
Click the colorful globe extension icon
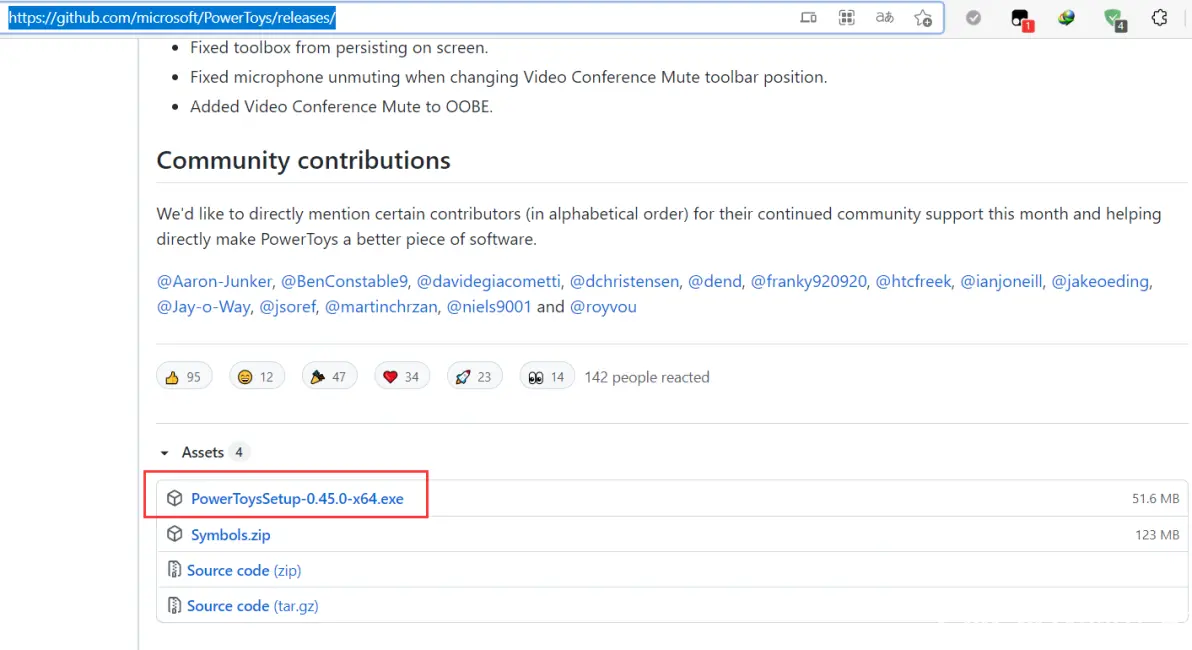pyautogui.click(x=1066, y=17)
